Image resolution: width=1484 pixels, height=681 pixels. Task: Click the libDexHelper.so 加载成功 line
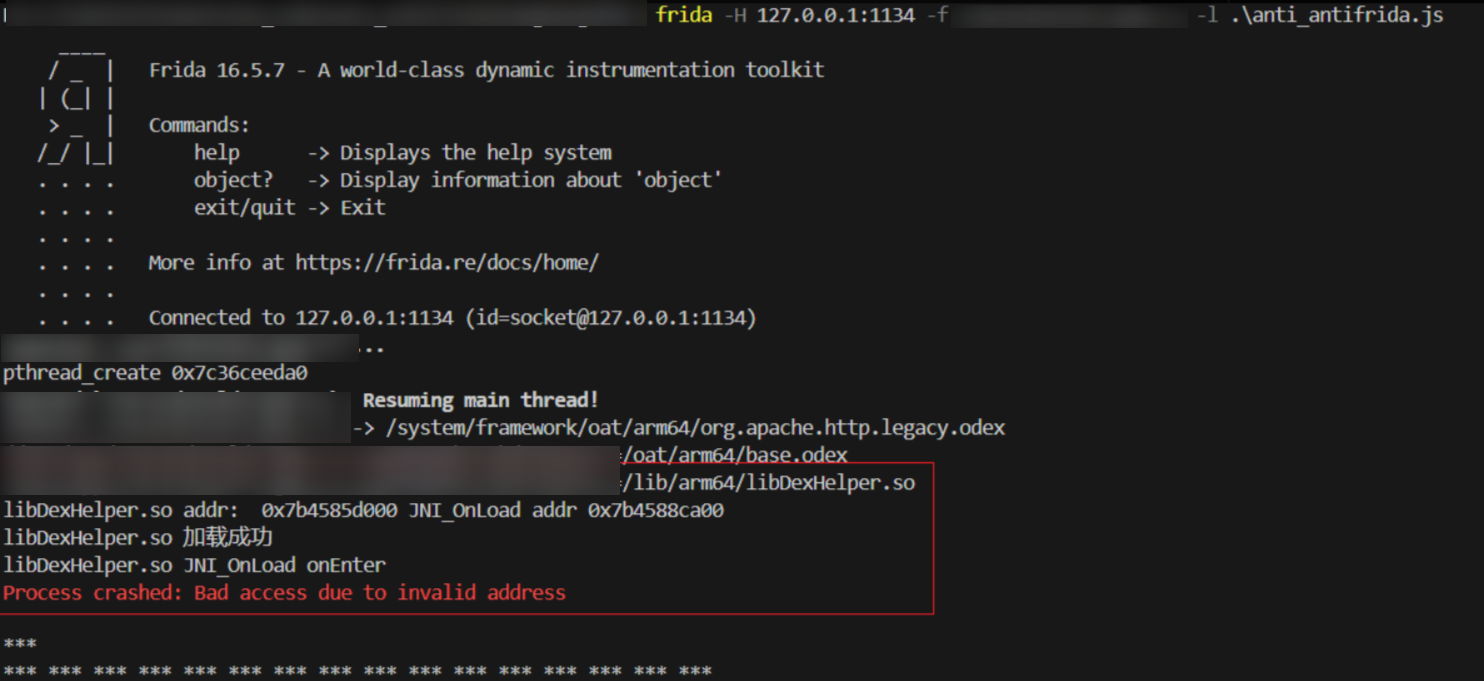click(x=138, y=538)
